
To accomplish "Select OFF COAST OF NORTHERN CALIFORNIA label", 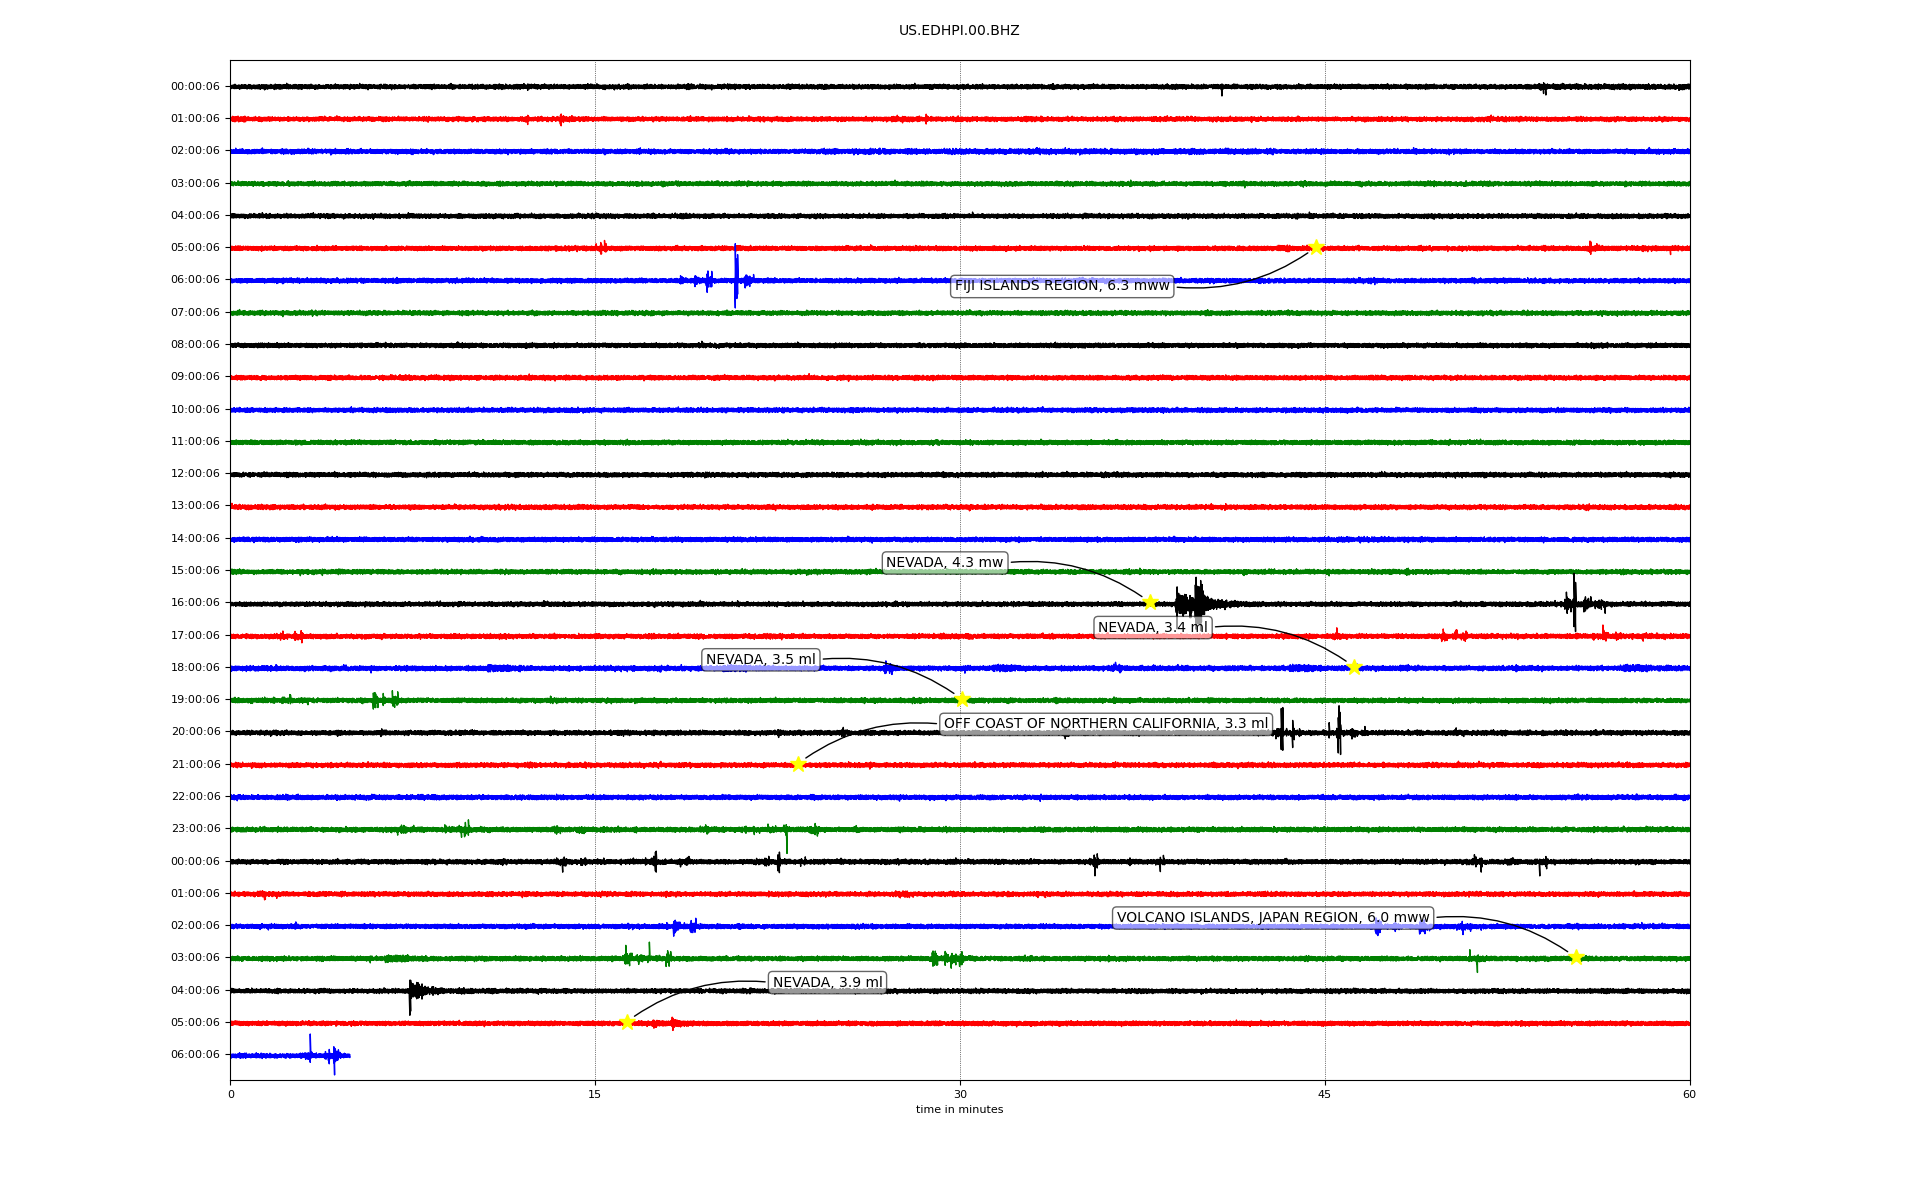I will (x=1105, y=724).
